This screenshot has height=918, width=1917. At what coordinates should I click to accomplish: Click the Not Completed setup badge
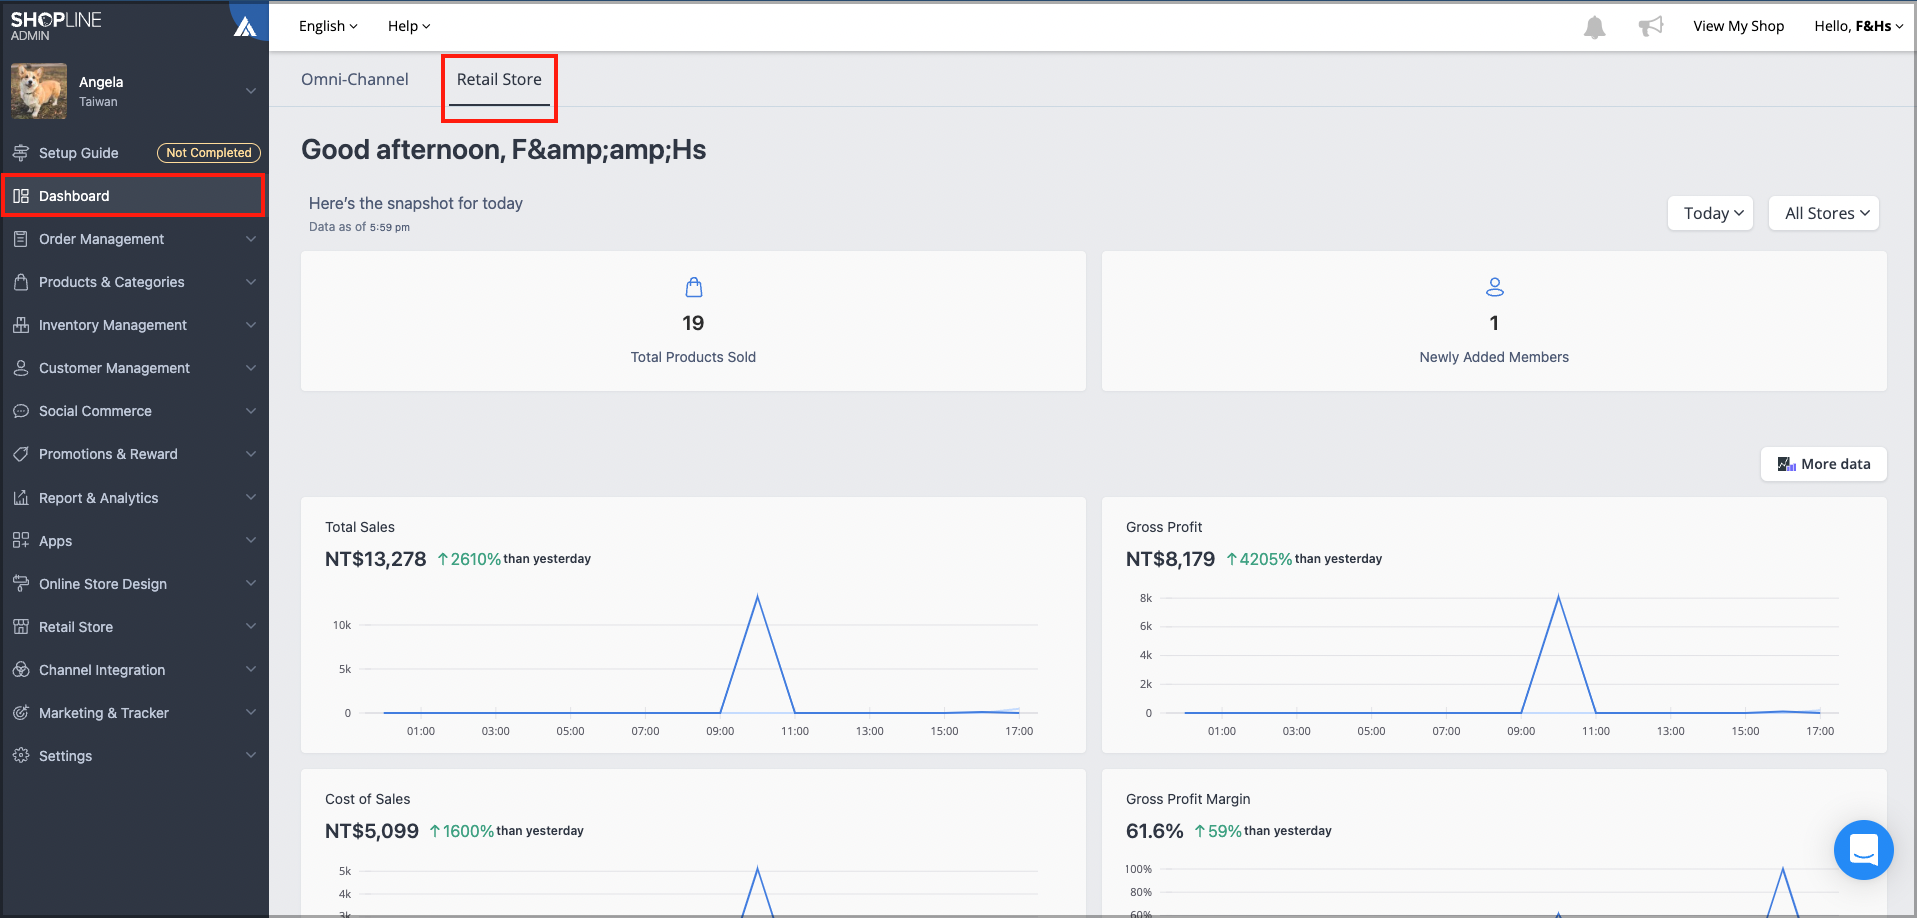[x=208, y=153]
